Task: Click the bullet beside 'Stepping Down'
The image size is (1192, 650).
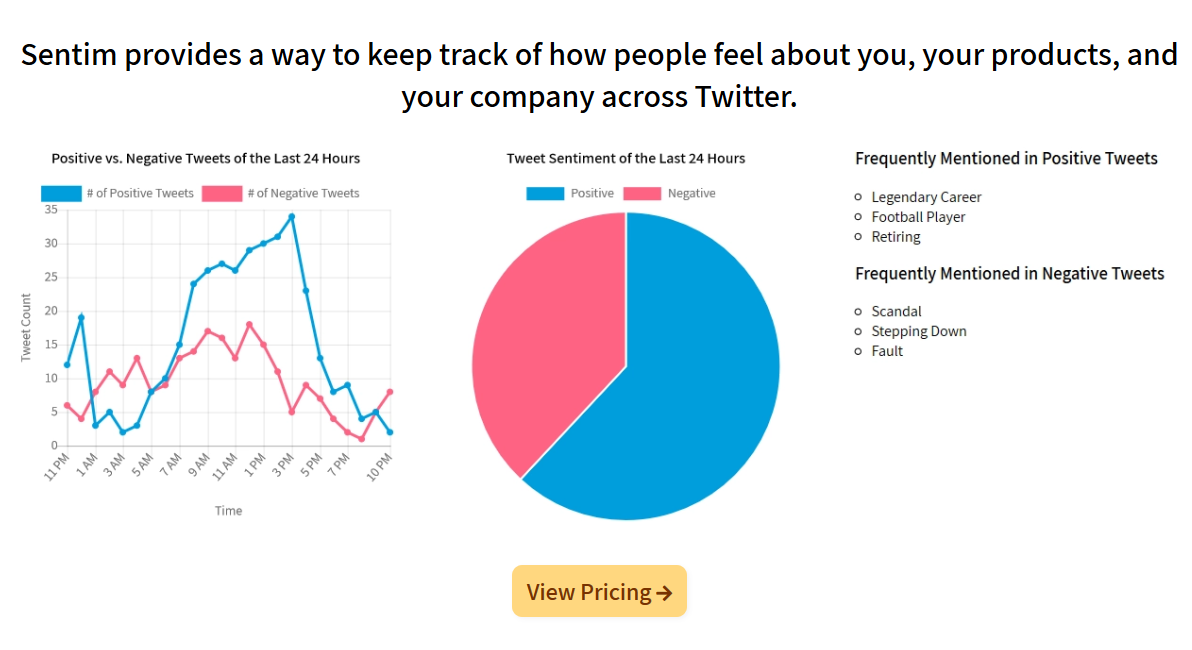Action: (858, 331)
